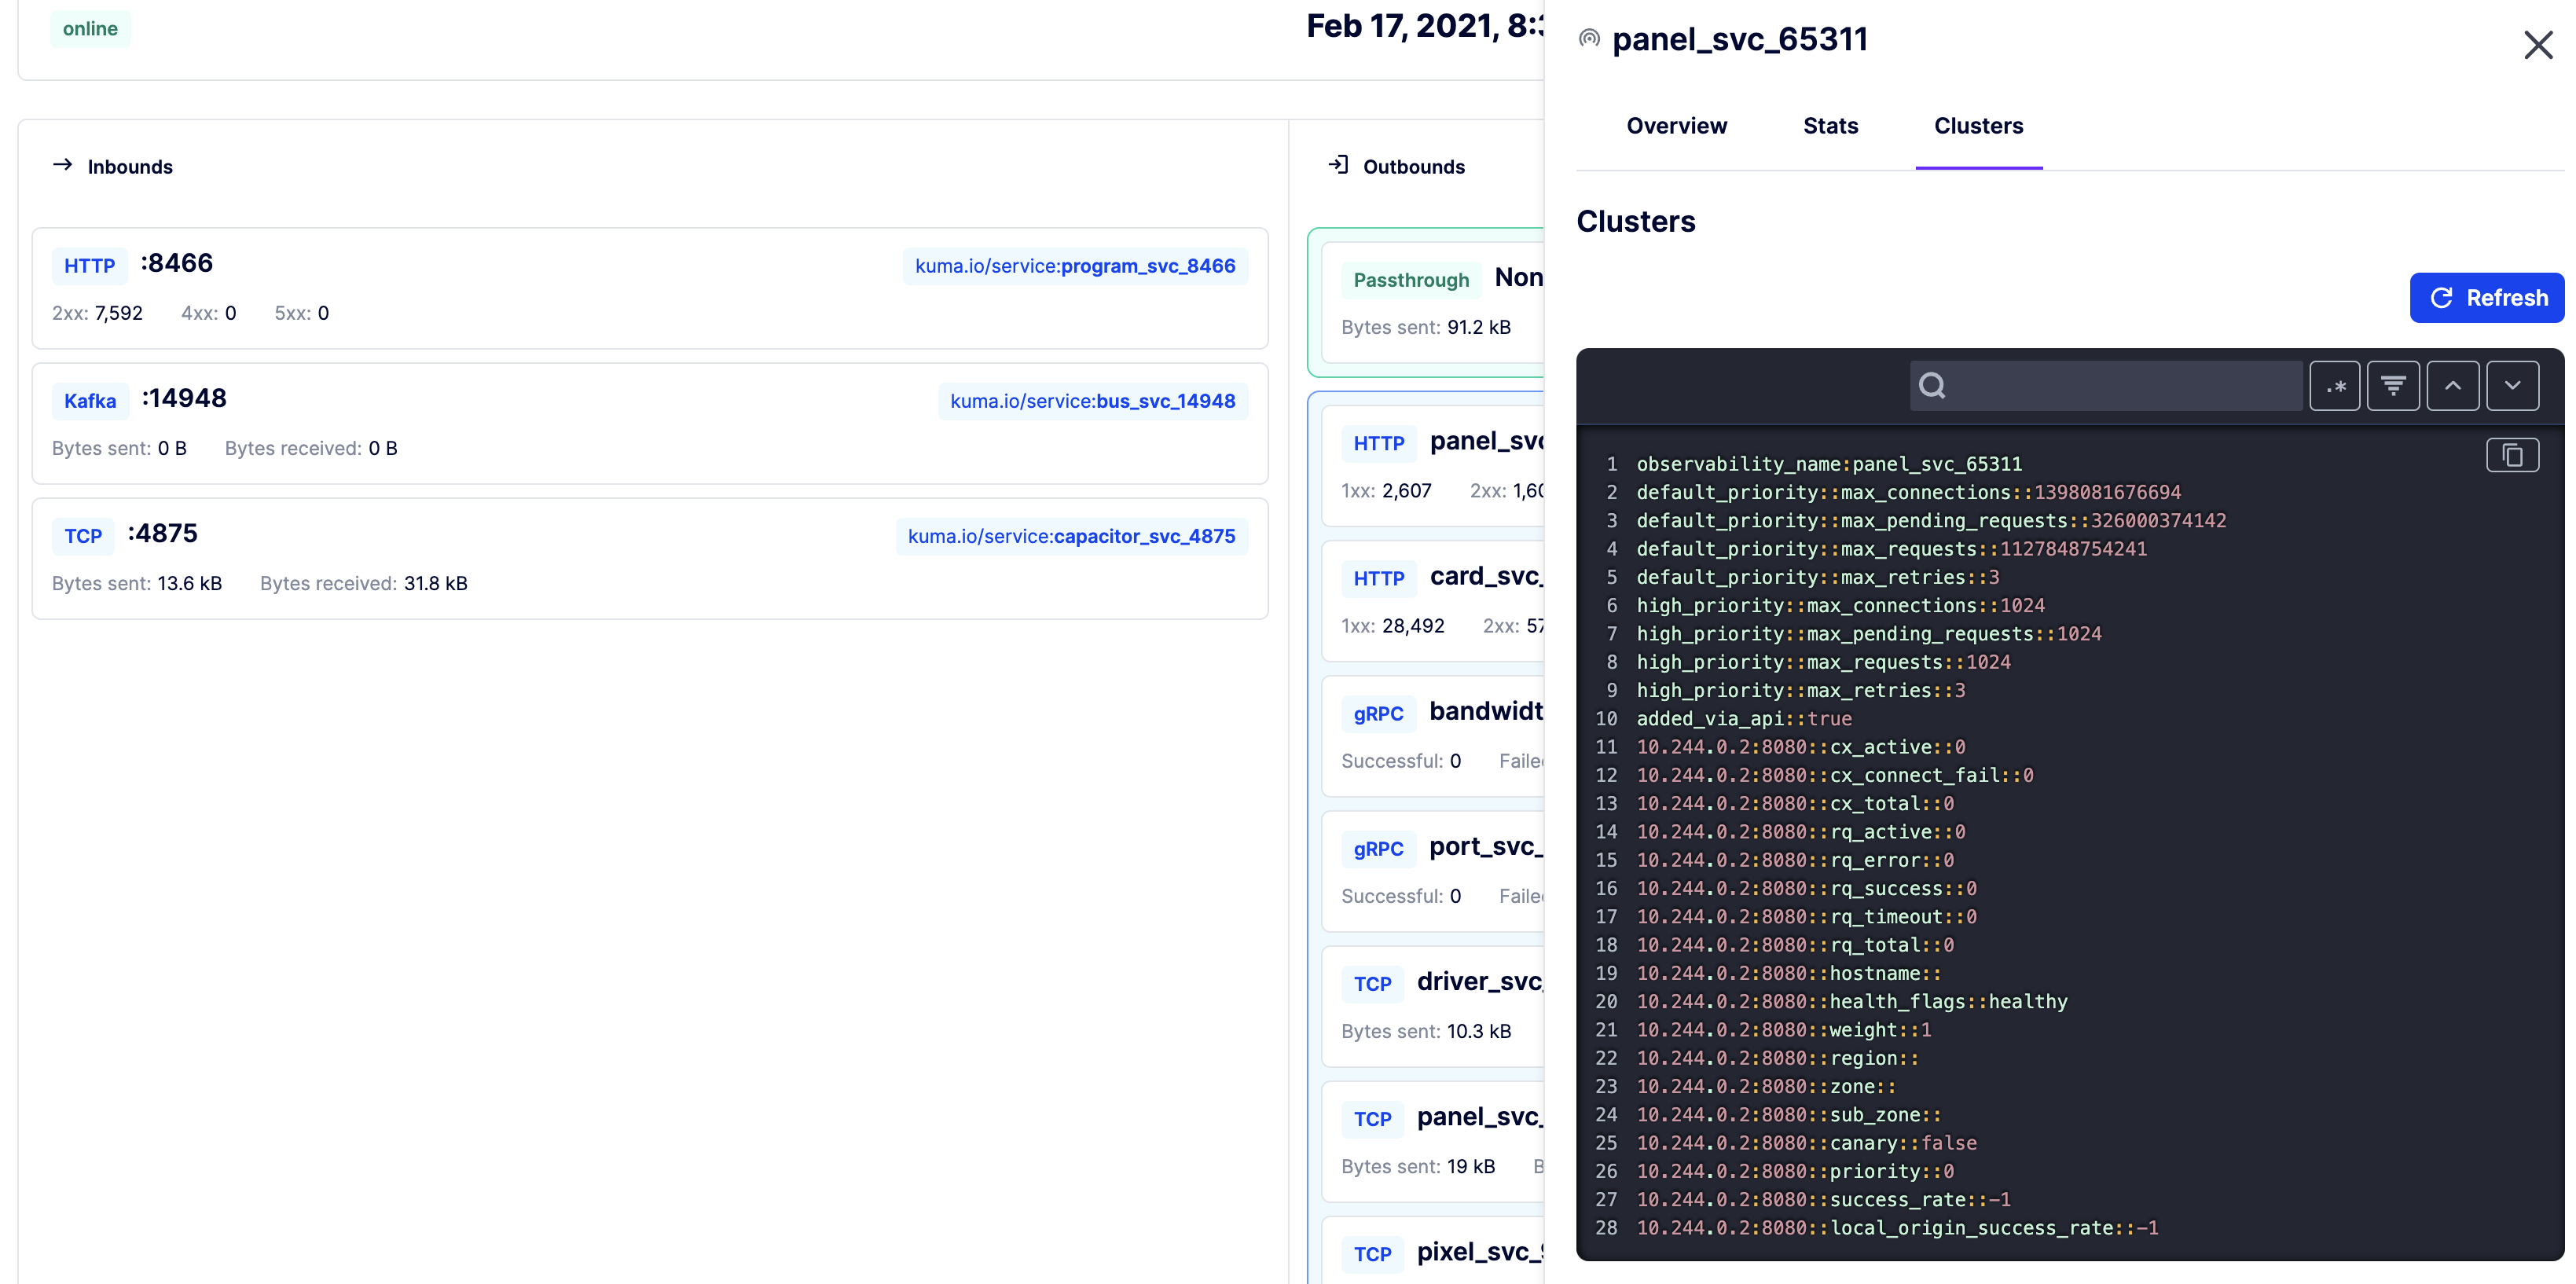
Task: Jump to next search match
Action: [x=2513, y=385]
